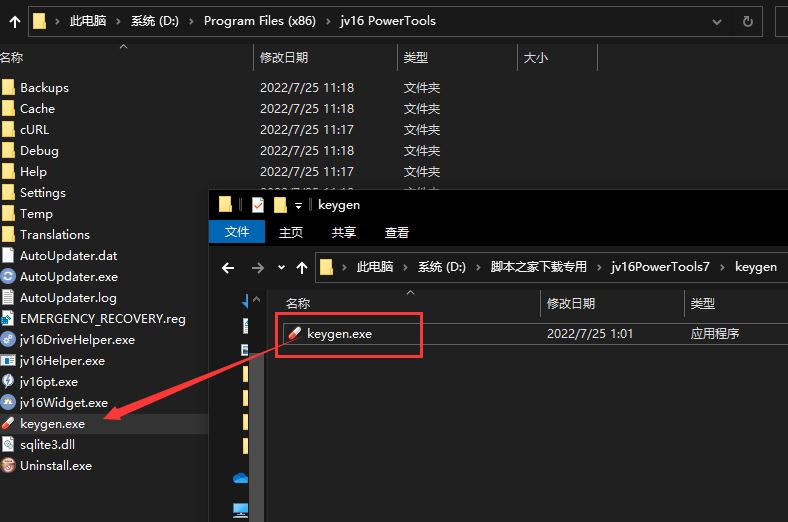Select the EMERGENCY_RECOVERY.reg file name
The image size is (788, 522).
103,319
